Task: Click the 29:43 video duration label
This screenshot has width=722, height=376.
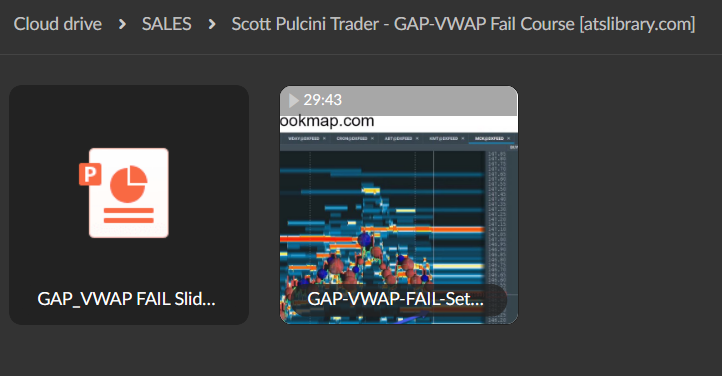Action: (x=323, y=100)
